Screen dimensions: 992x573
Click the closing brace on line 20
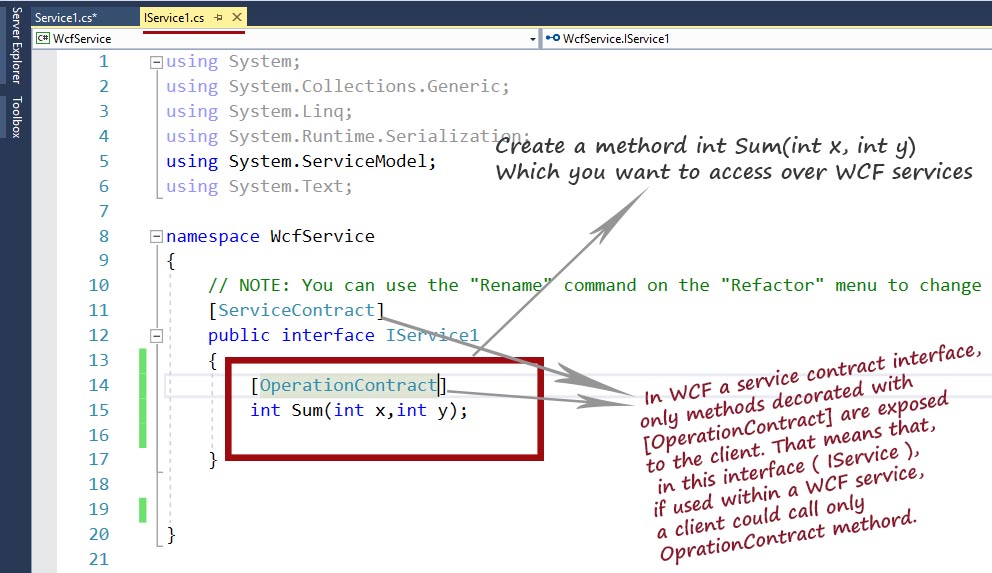click(x=171, y=535)
